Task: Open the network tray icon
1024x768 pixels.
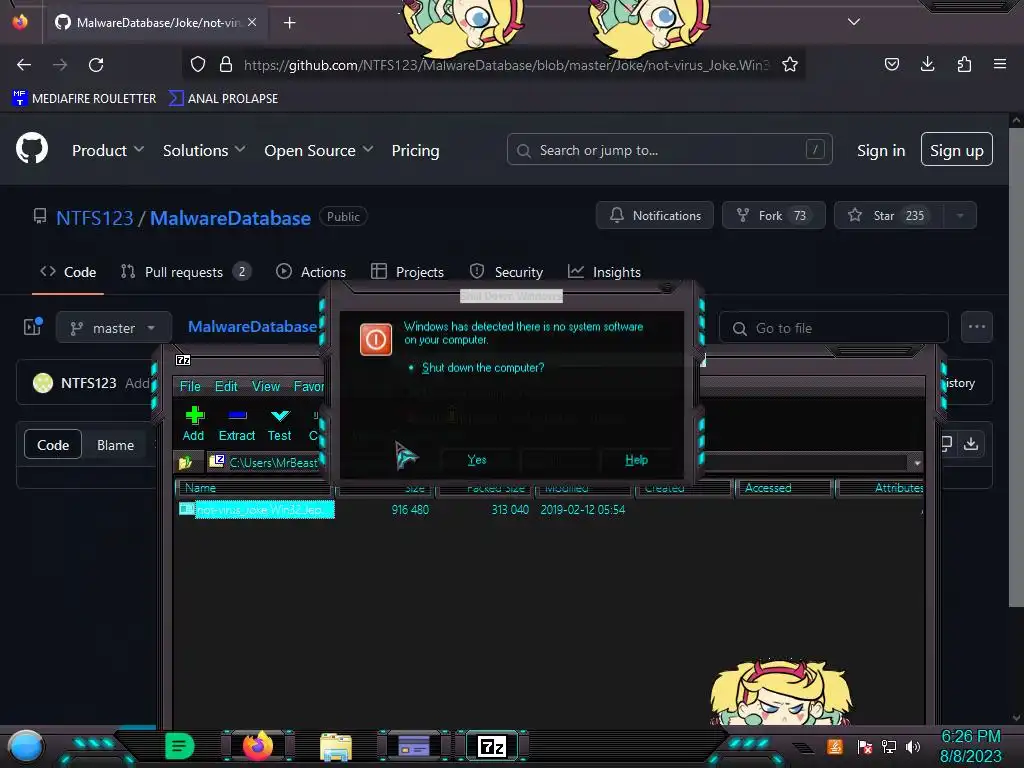Action: click(889, 746)
